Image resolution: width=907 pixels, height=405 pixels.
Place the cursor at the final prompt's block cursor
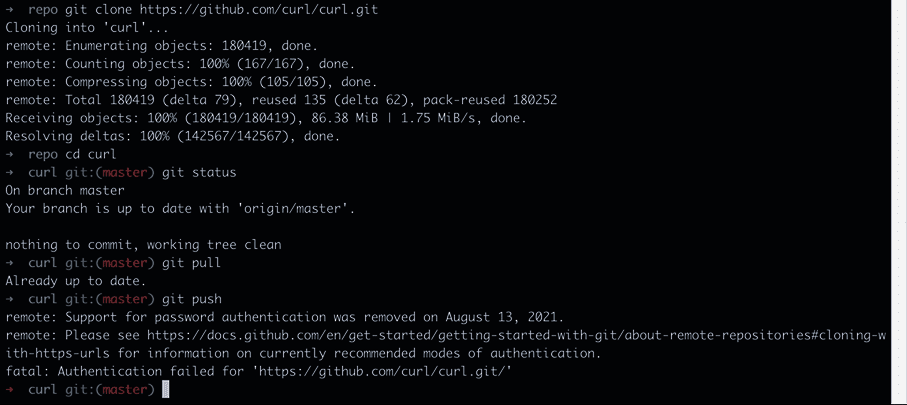point(165,389)
